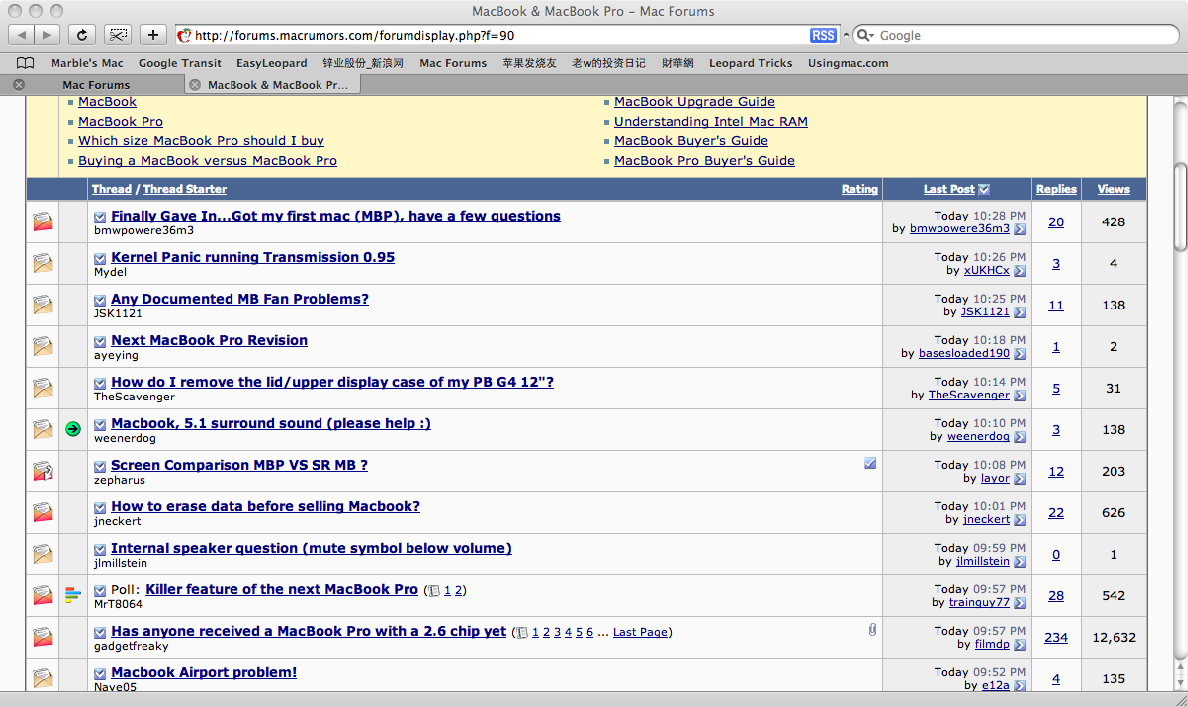This screenshot has height=707, width=1188.
Task: Go to last post by trainguy77 arrow
Action: [1020, 603]
